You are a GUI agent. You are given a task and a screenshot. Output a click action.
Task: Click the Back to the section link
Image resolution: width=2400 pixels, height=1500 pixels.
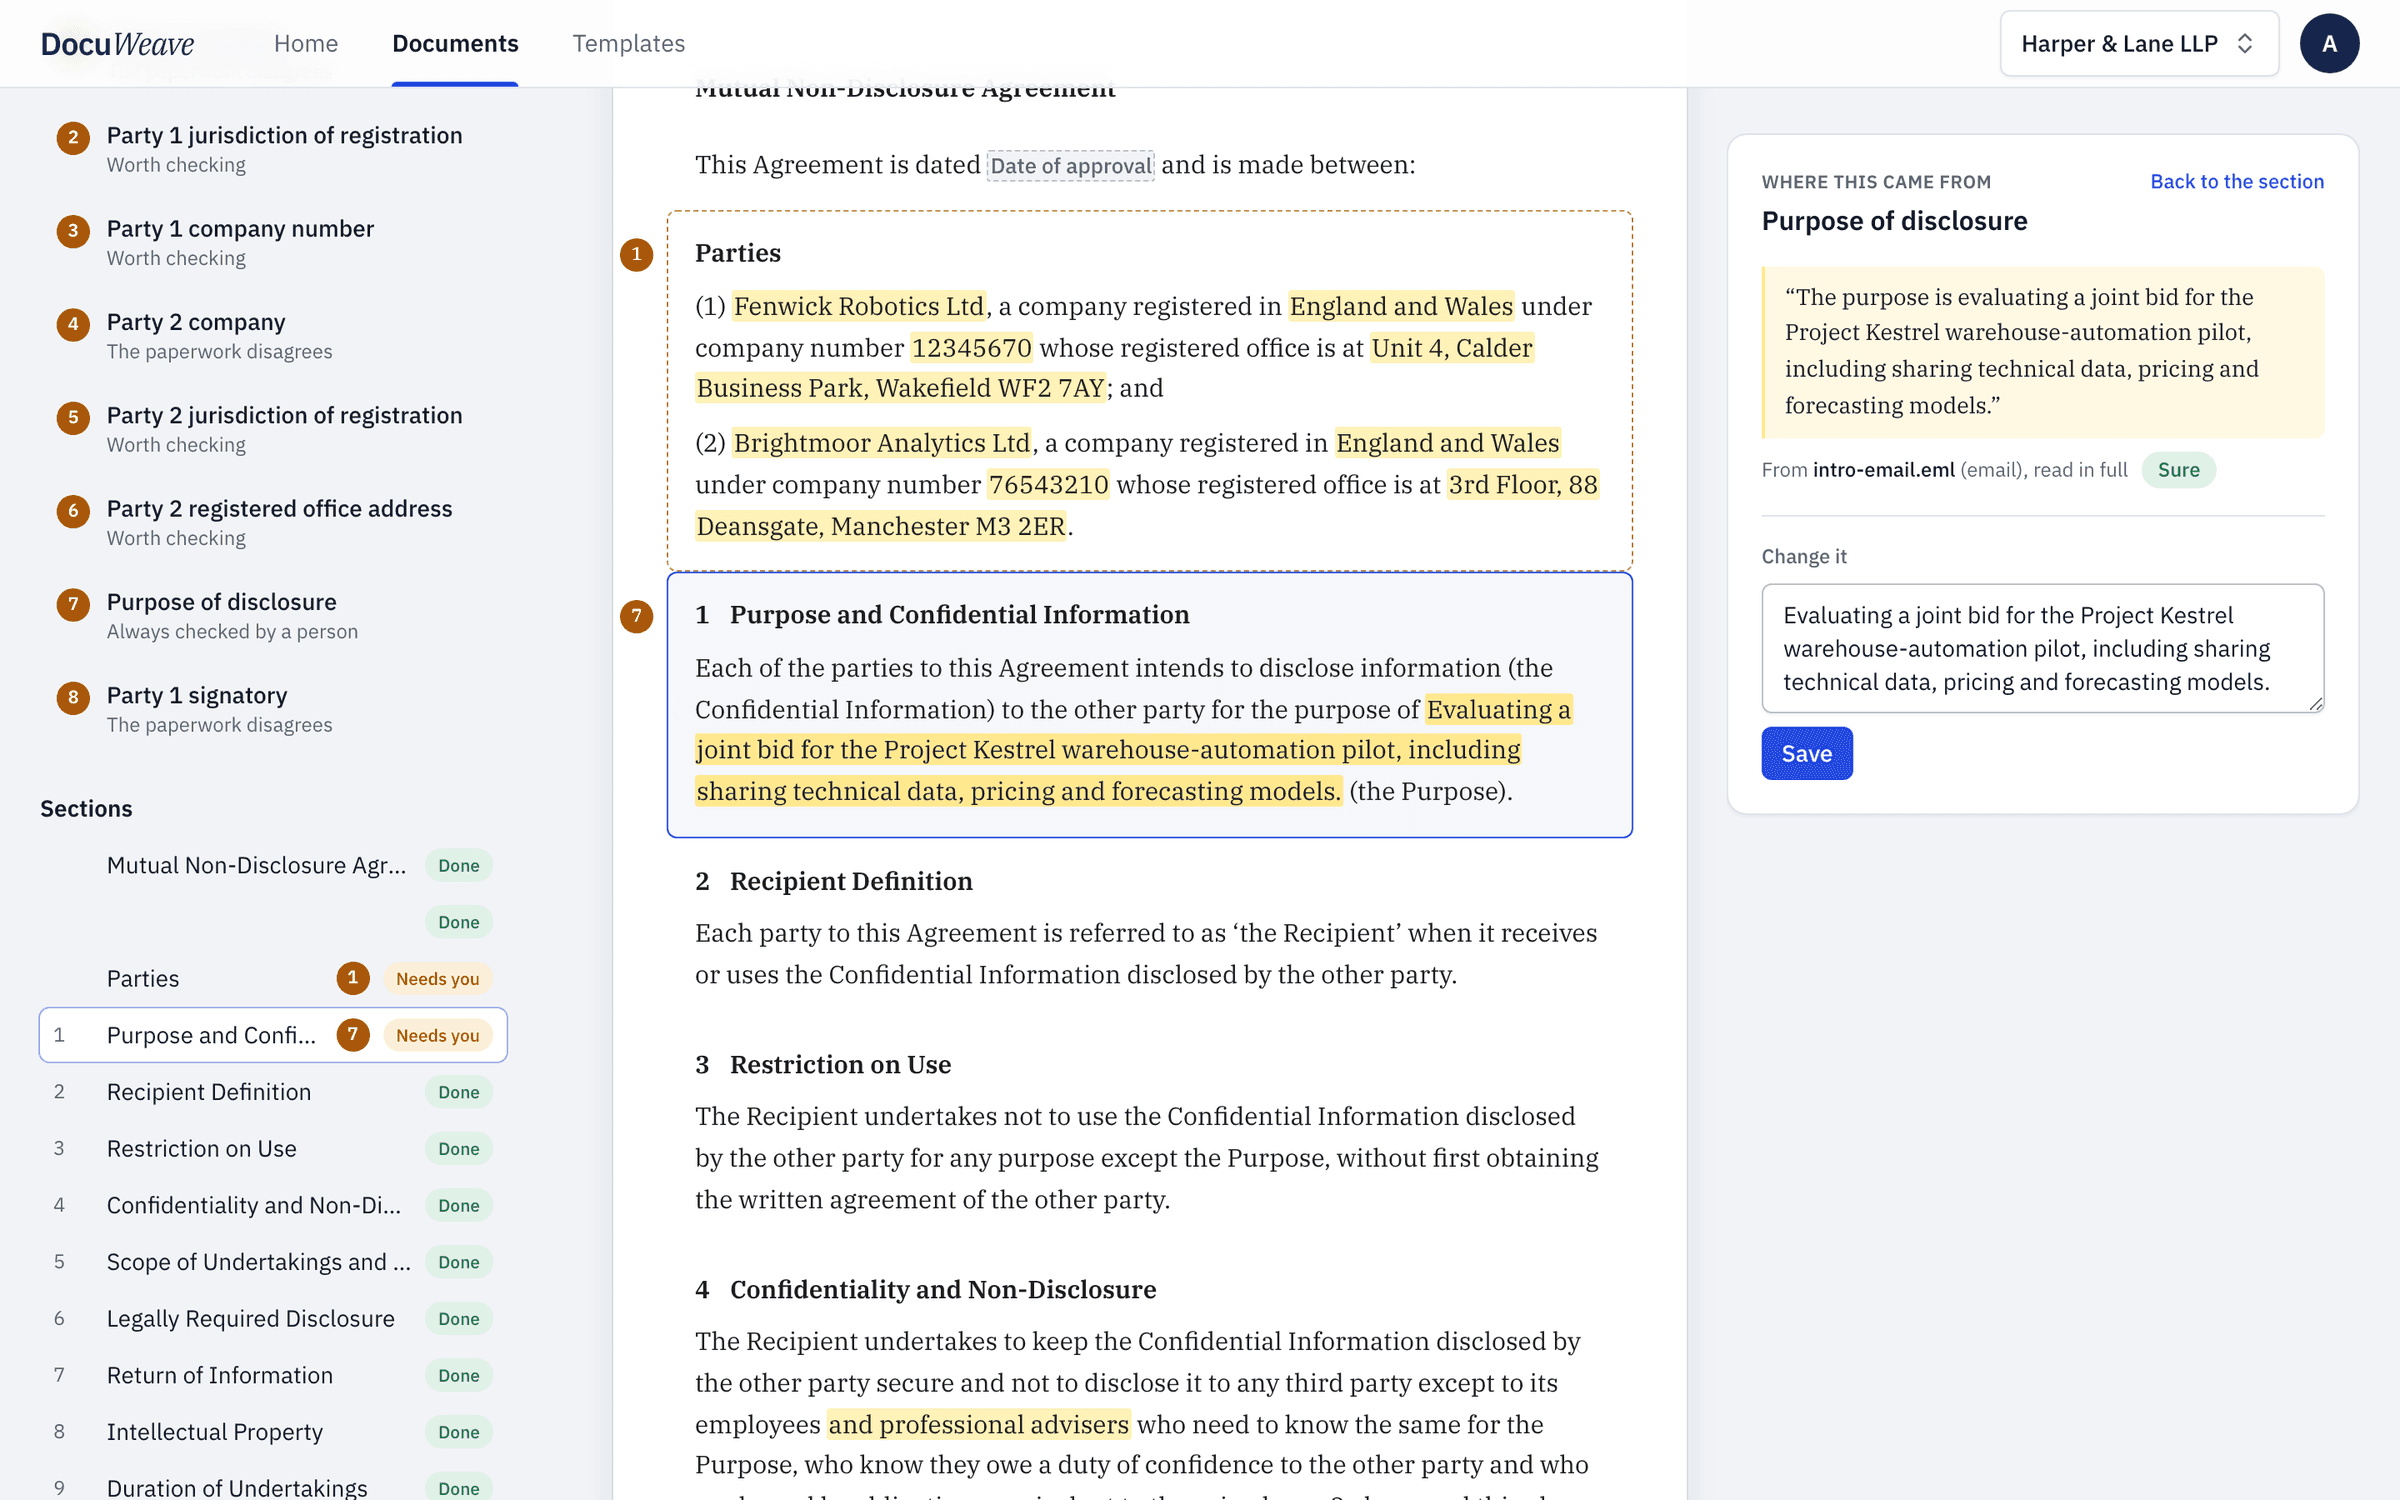pyautogui.click(x=2237, y=181)
